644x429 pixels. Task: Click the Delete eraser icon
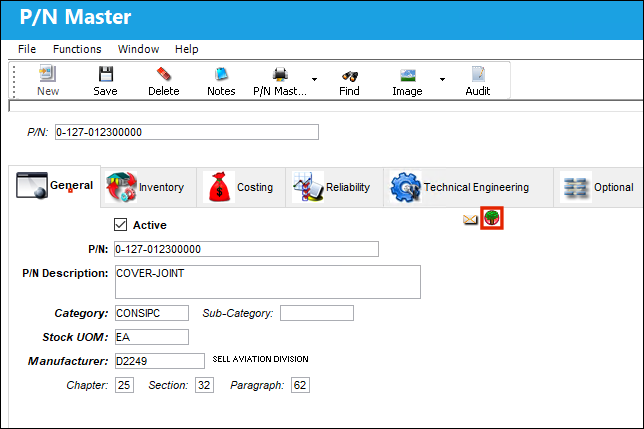(x=163, y=74)
